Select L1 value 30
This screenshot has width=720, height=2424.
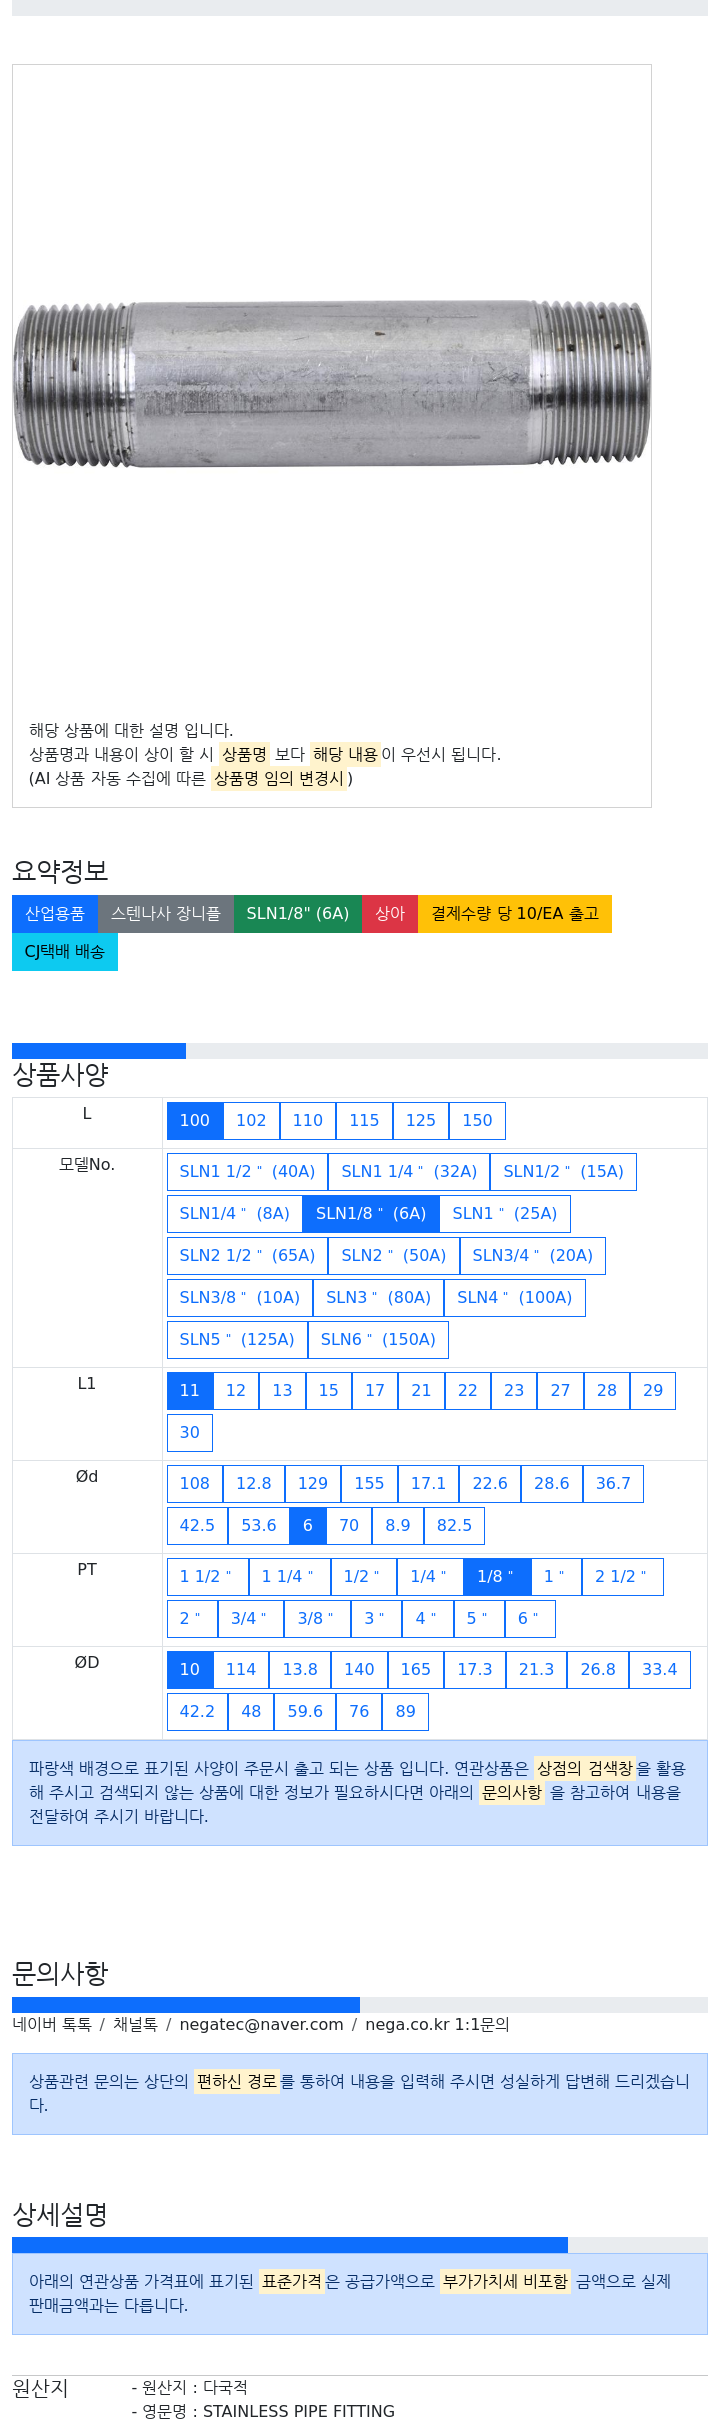pyautogui.click(x=190, y=1432)
